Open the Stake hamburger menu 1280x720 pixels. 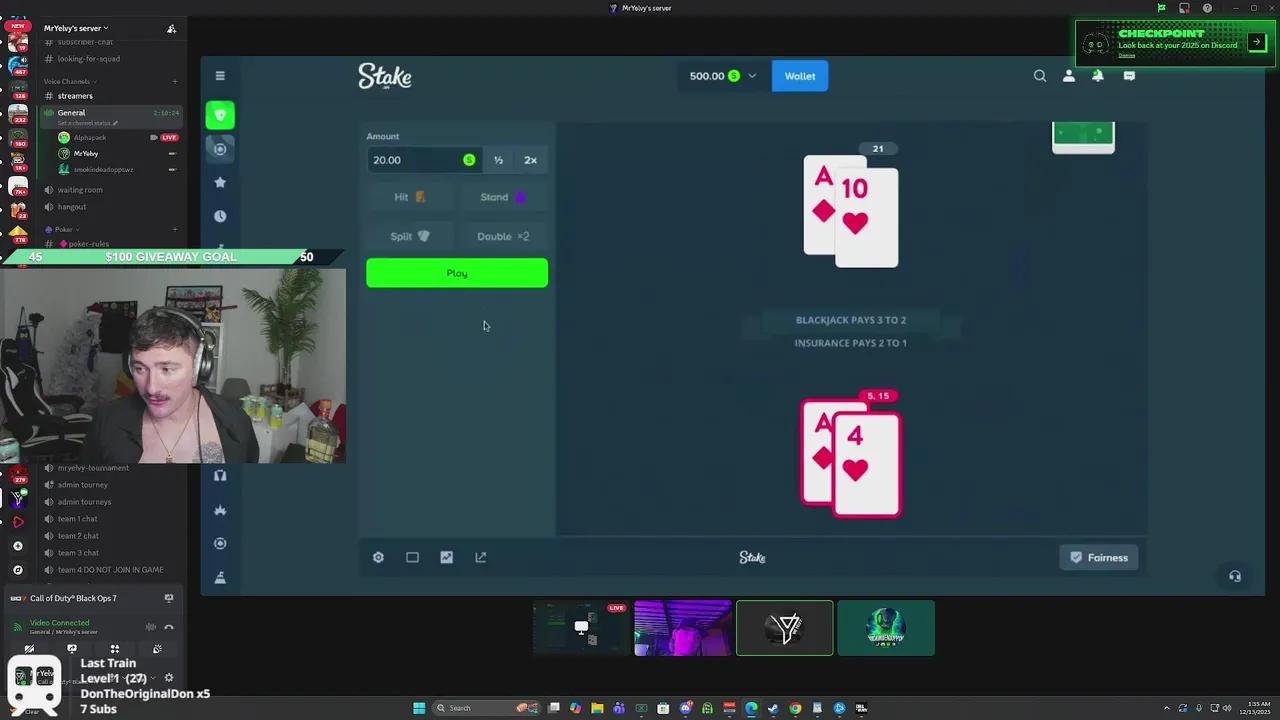pos(221,76)
